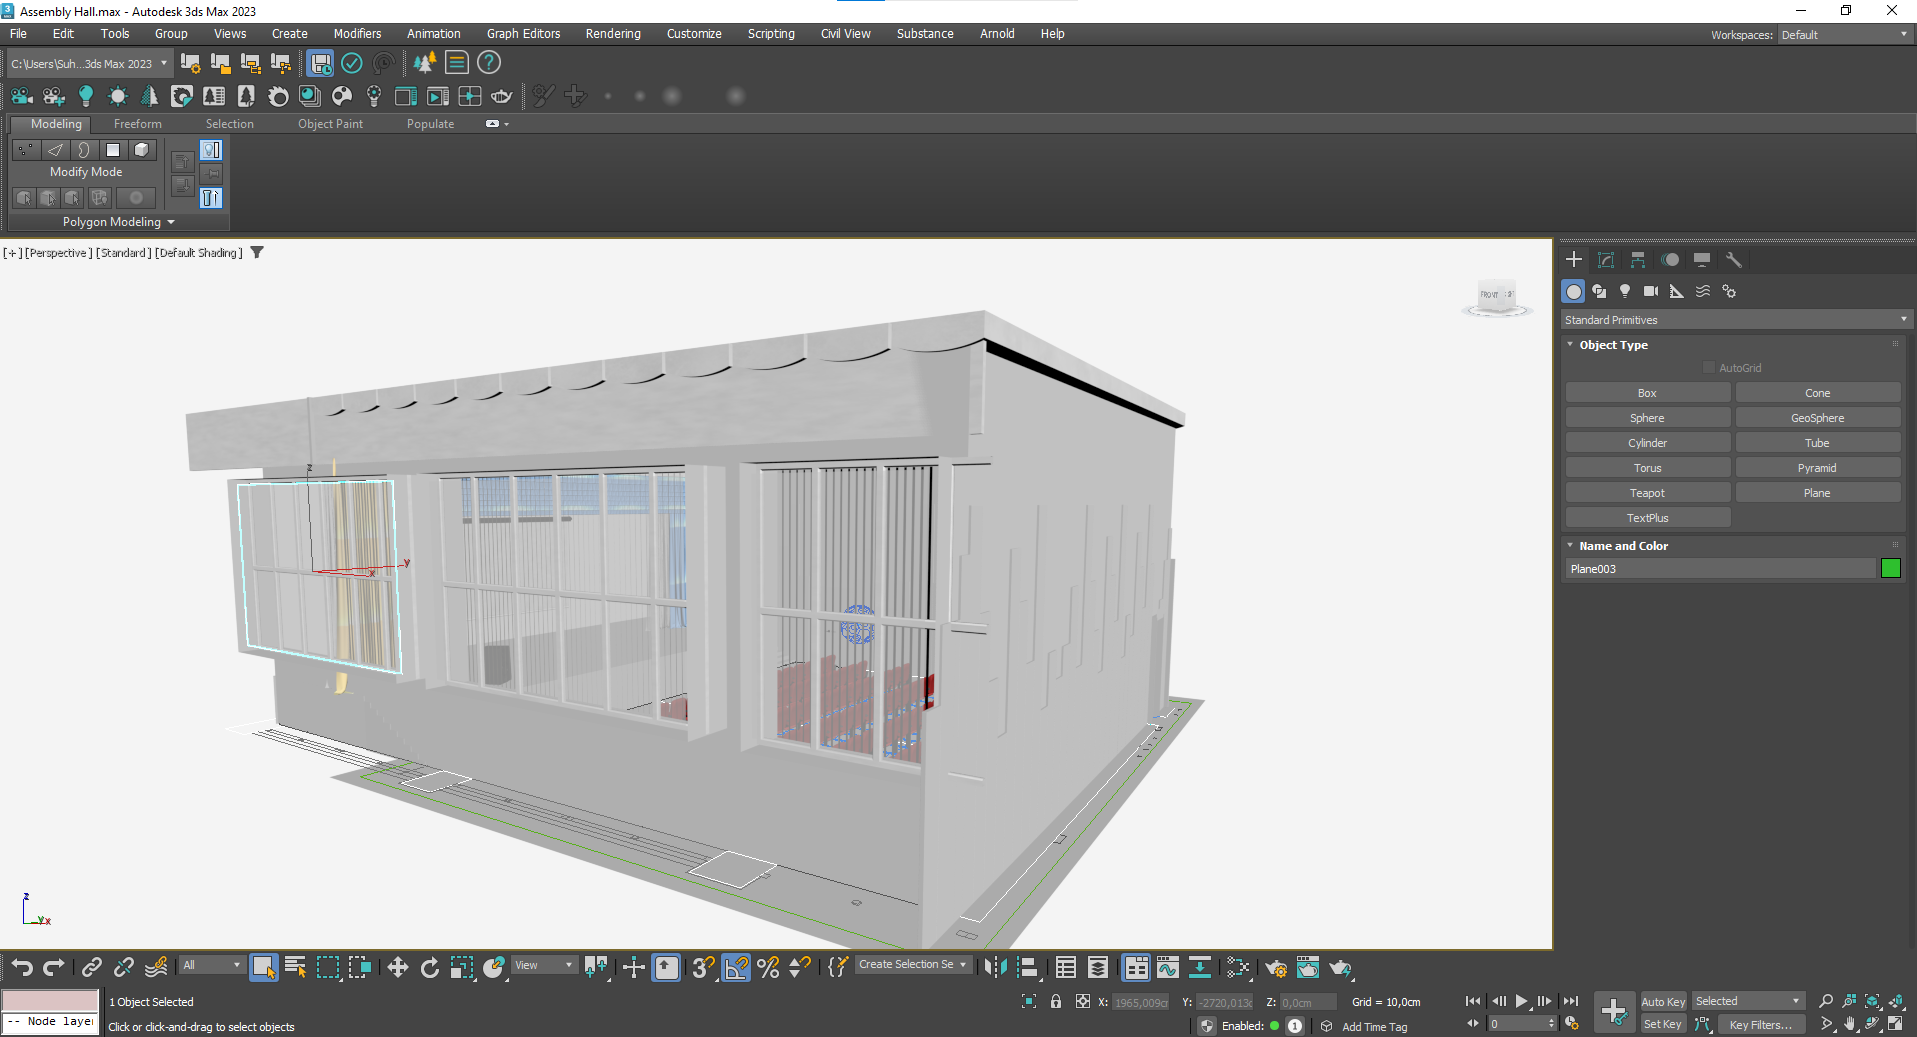Toggle the selection lock padlock
The width and height of the screenshot is (1917, 1037).
click(x=1056, y=1001)
